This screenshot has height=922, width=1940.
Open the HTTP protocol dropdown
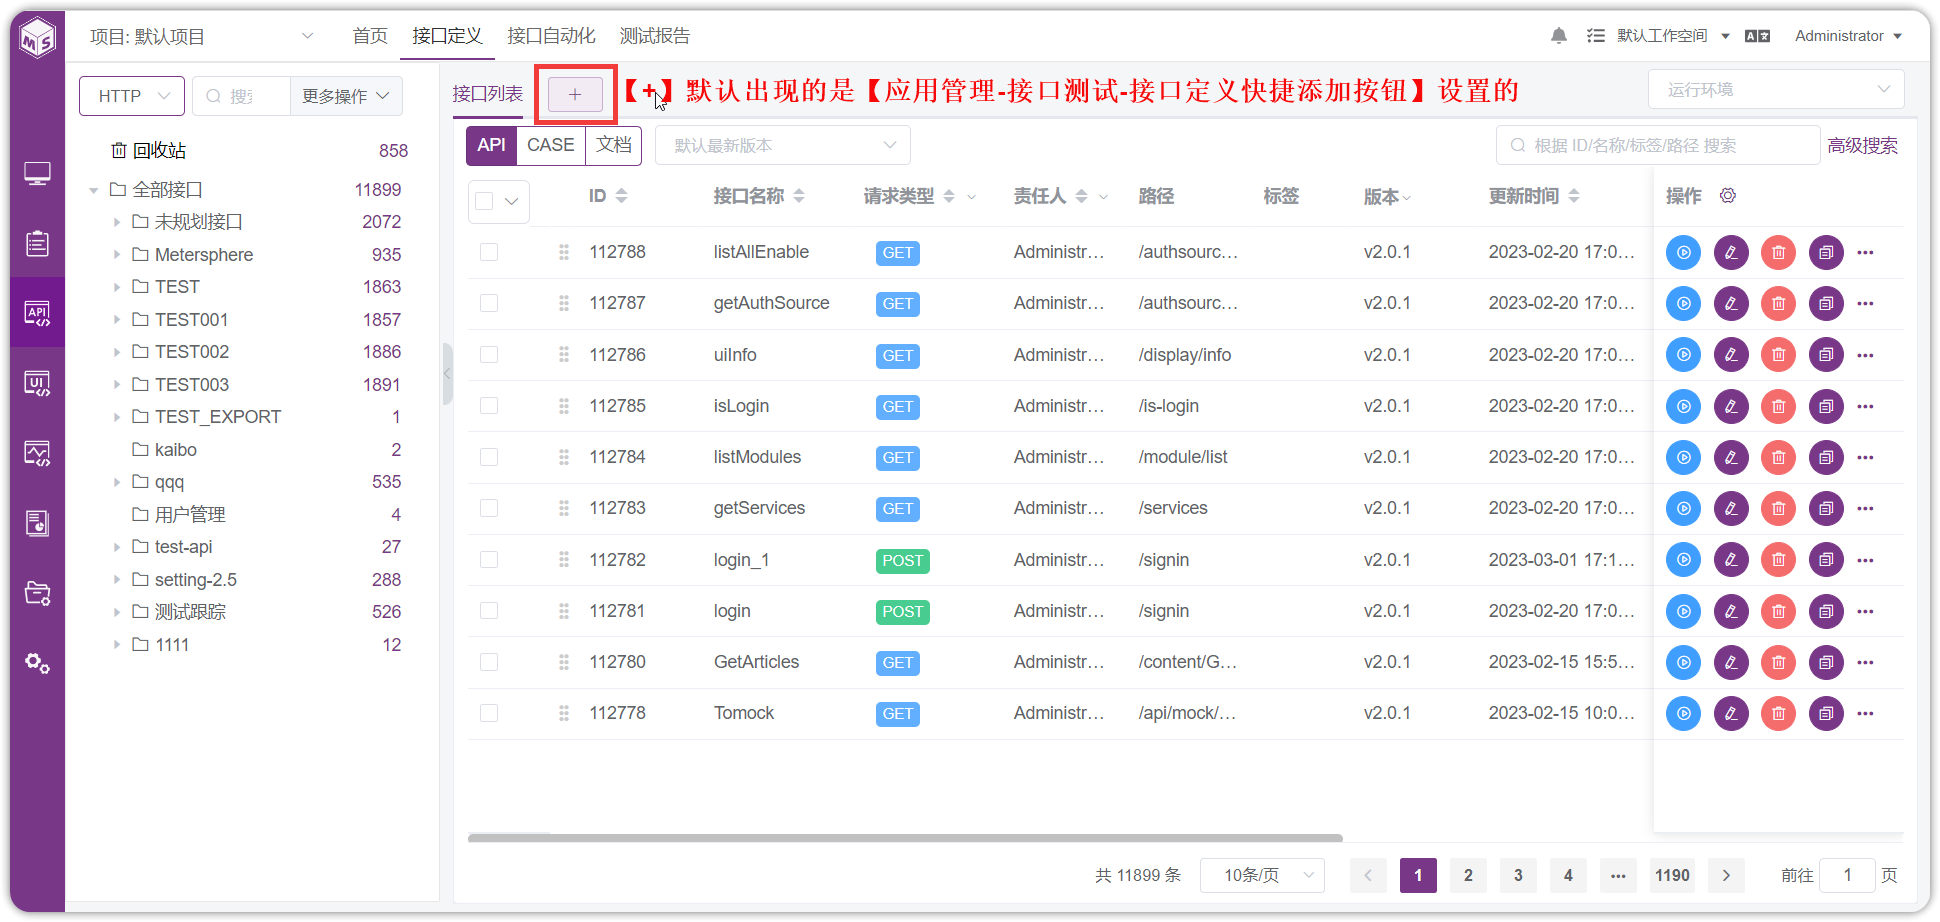[132, 96]
